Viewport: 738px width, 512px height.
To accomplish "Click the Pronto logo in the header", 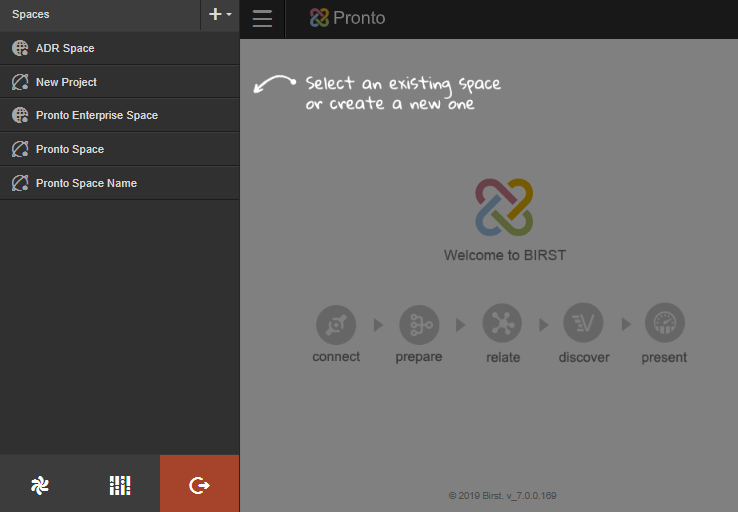I will [347, 18].
